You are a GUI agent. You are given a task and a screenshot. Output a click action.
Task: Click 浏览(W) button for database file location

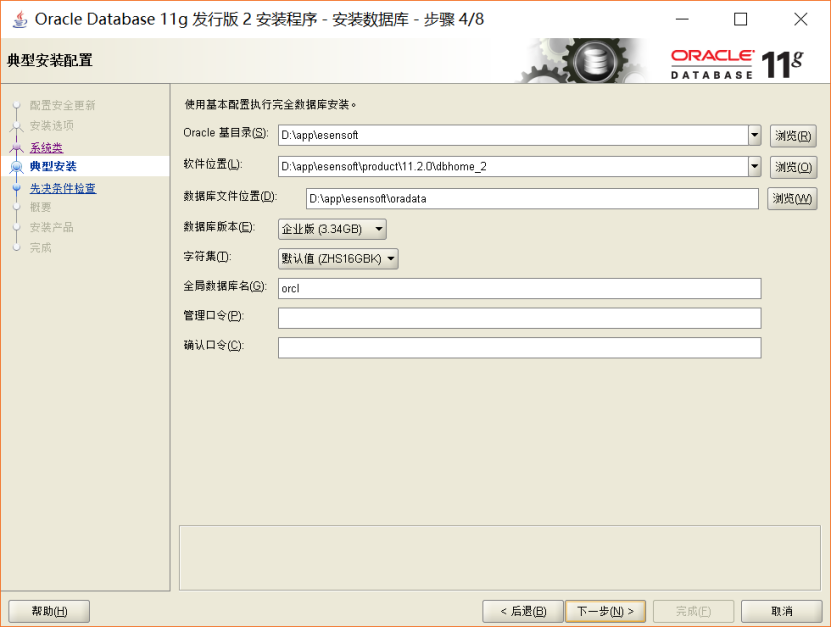tap(792, 199)
